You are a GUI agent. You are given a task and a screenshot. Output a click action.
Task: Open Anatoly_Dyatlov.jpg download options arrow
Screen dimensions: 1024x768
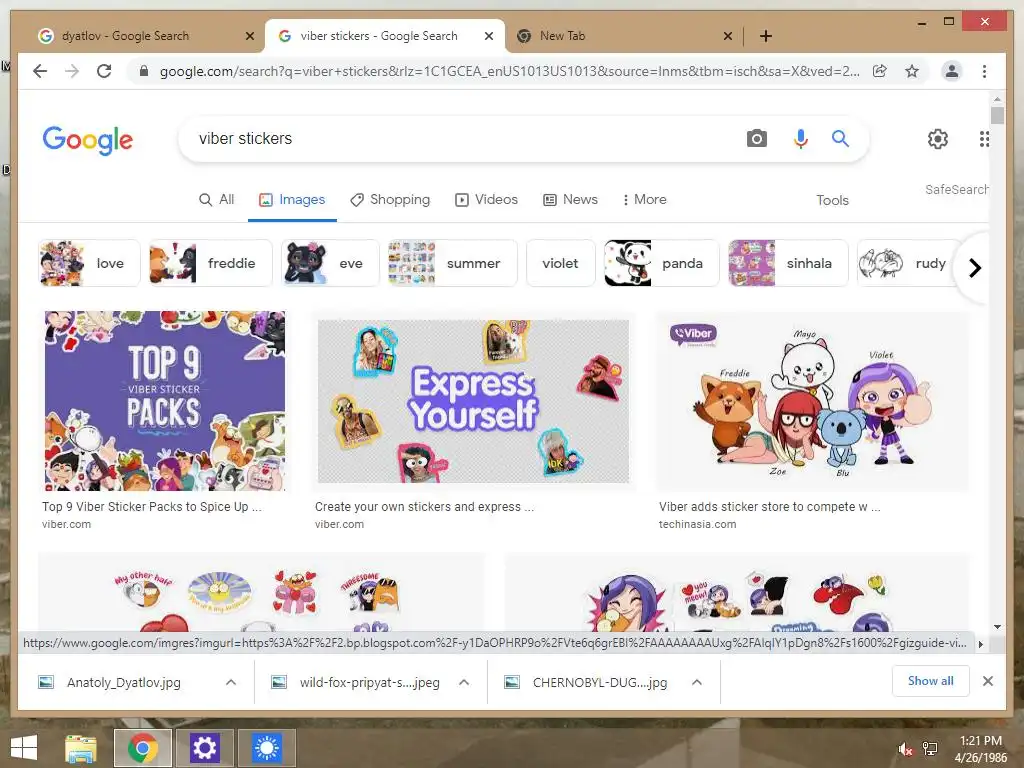coord(231,682)
